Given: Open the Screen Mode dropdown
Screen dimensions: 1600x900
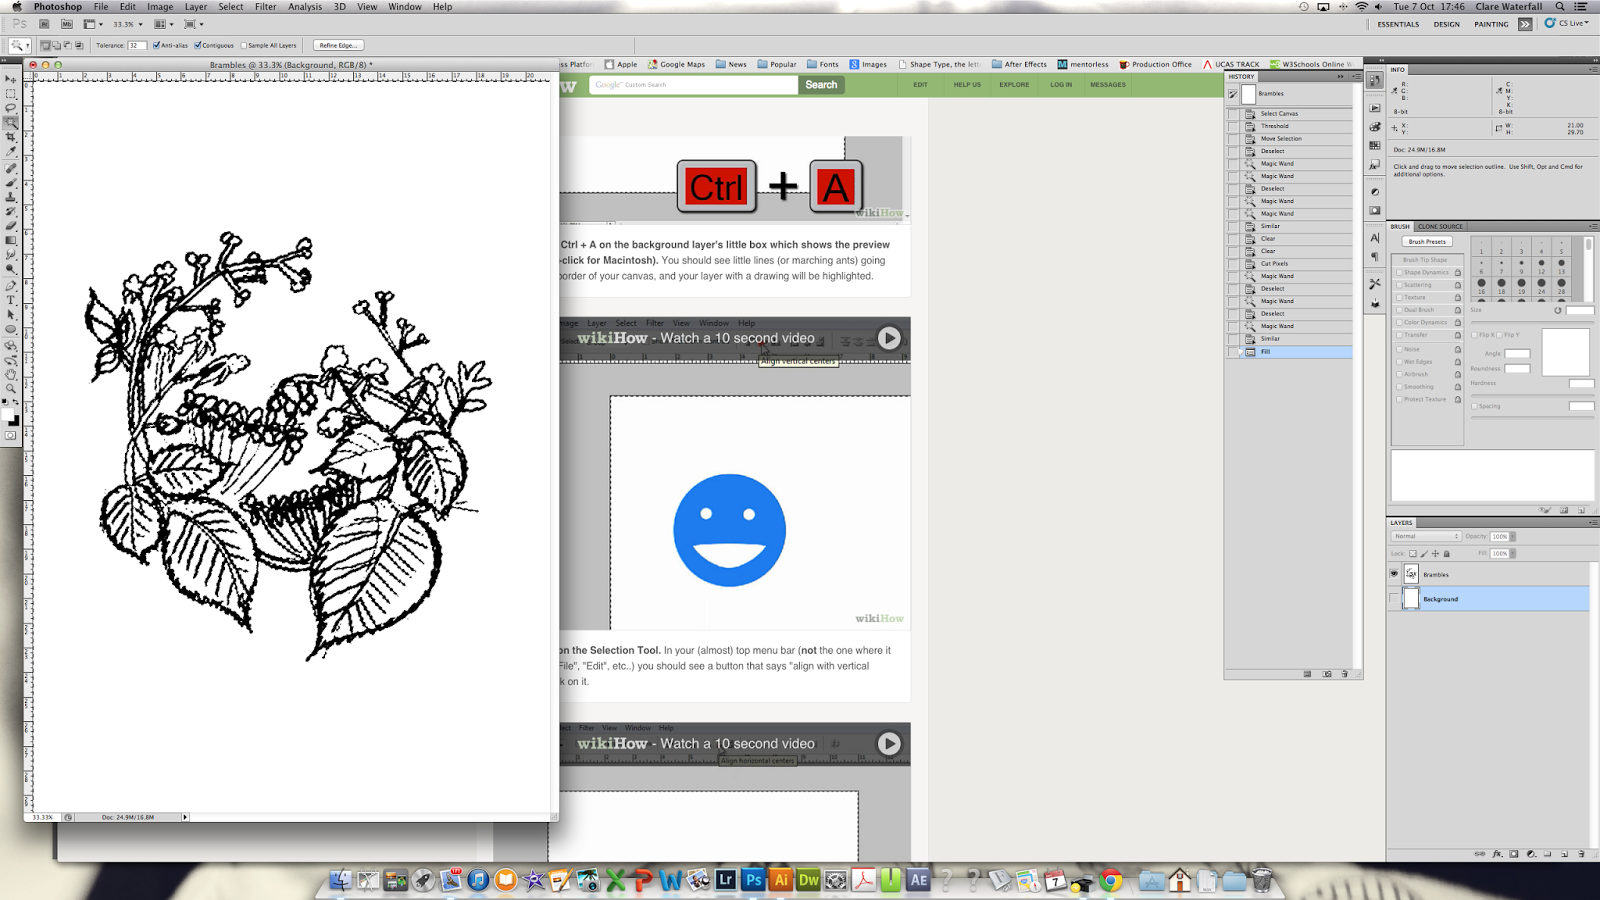Looking at the screenshot, I should pyautogui.click(x=192, y=24).
